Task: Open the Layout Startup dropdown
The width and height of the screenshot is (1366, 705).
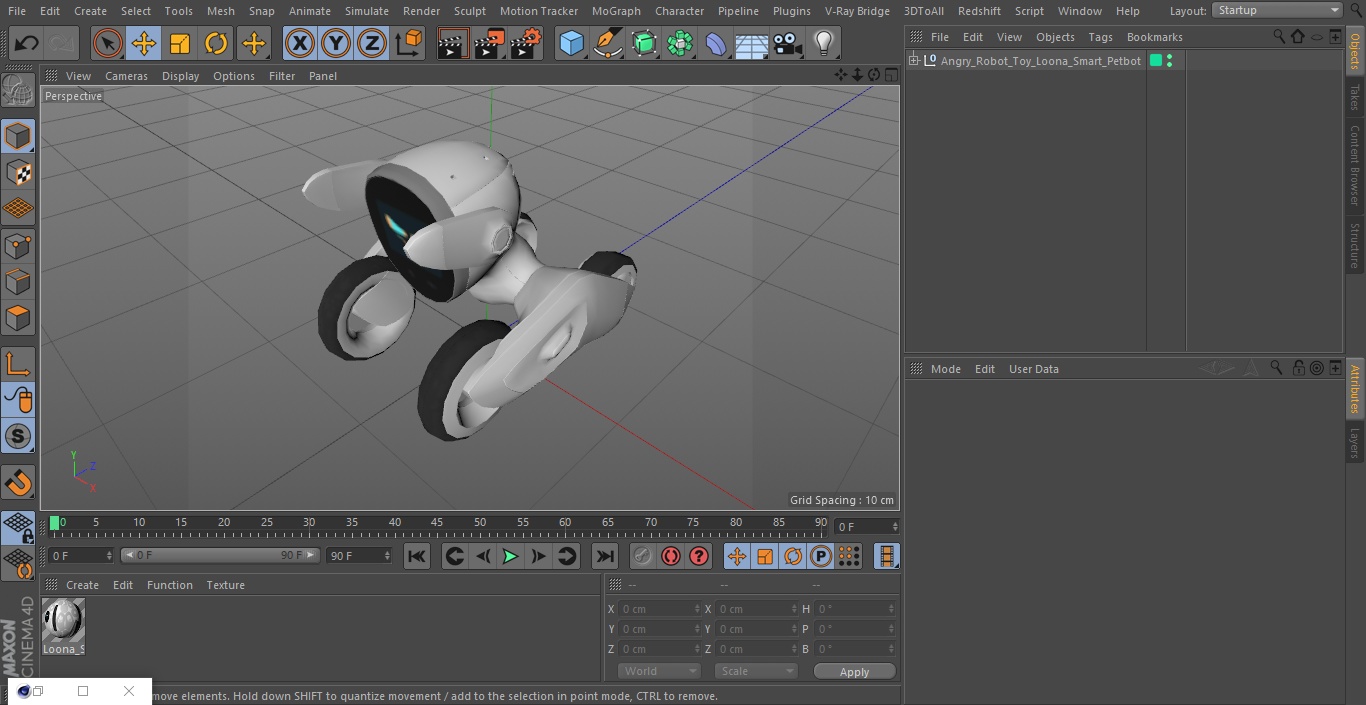Action: [1277, 10]
